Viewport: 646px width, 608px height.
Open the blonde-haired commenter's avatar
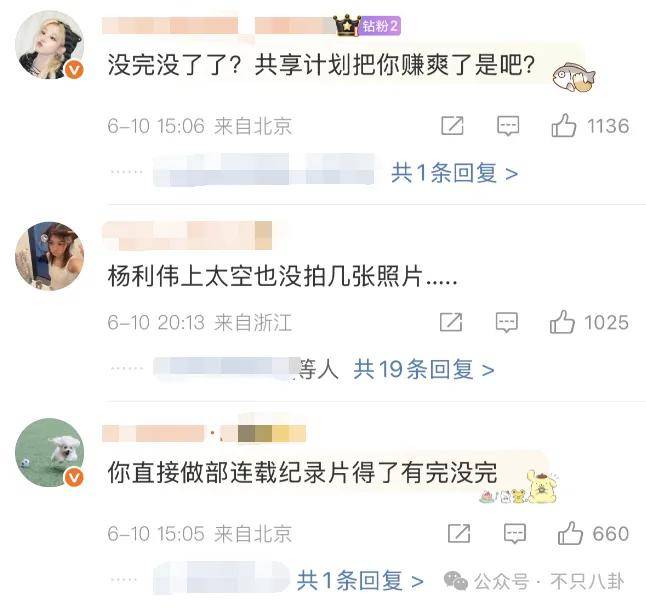49,44
